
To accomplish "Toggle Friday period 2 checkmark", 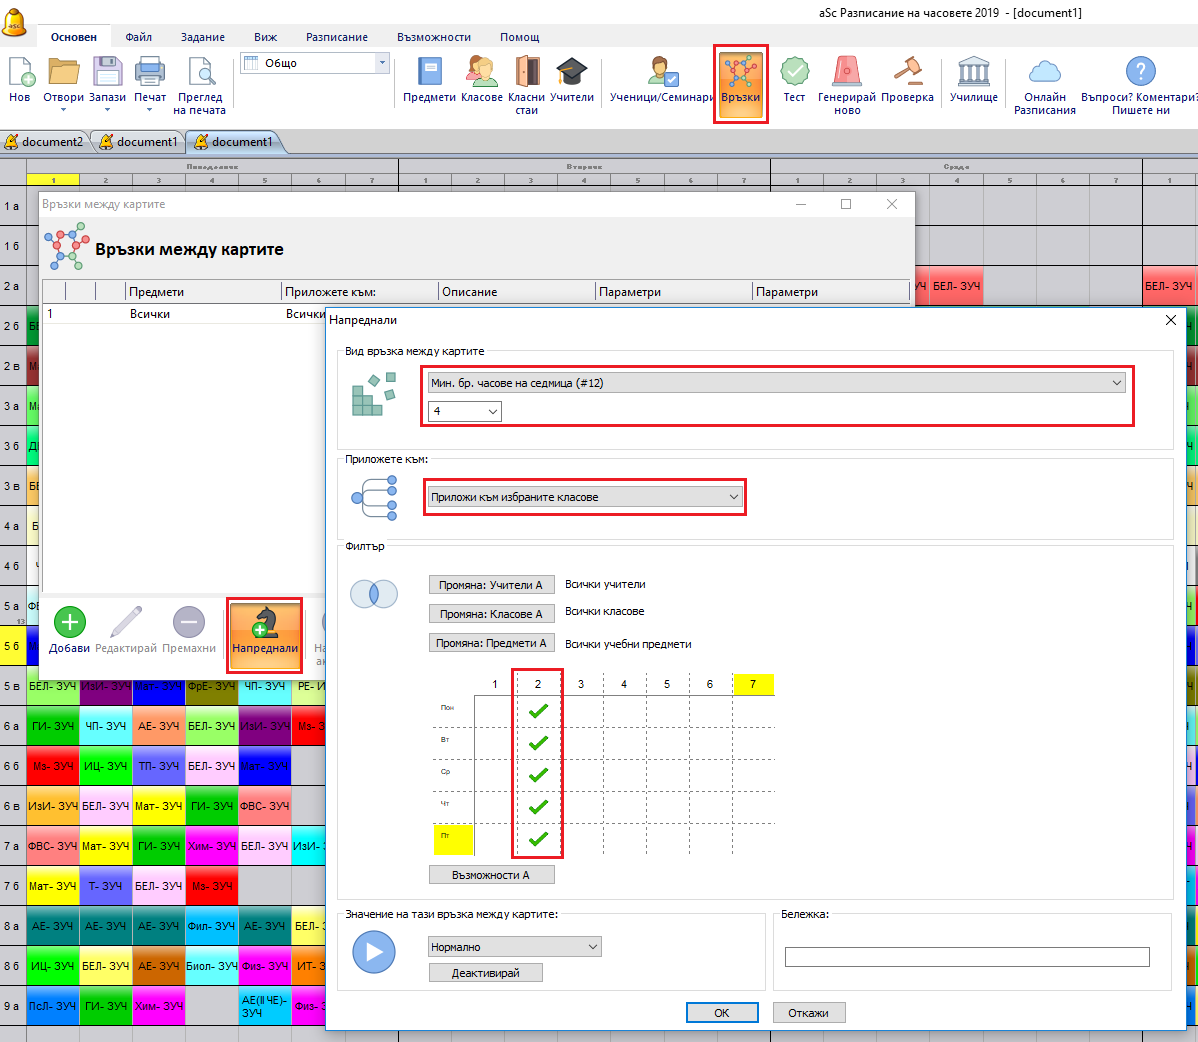I will [x=538, y=839].
